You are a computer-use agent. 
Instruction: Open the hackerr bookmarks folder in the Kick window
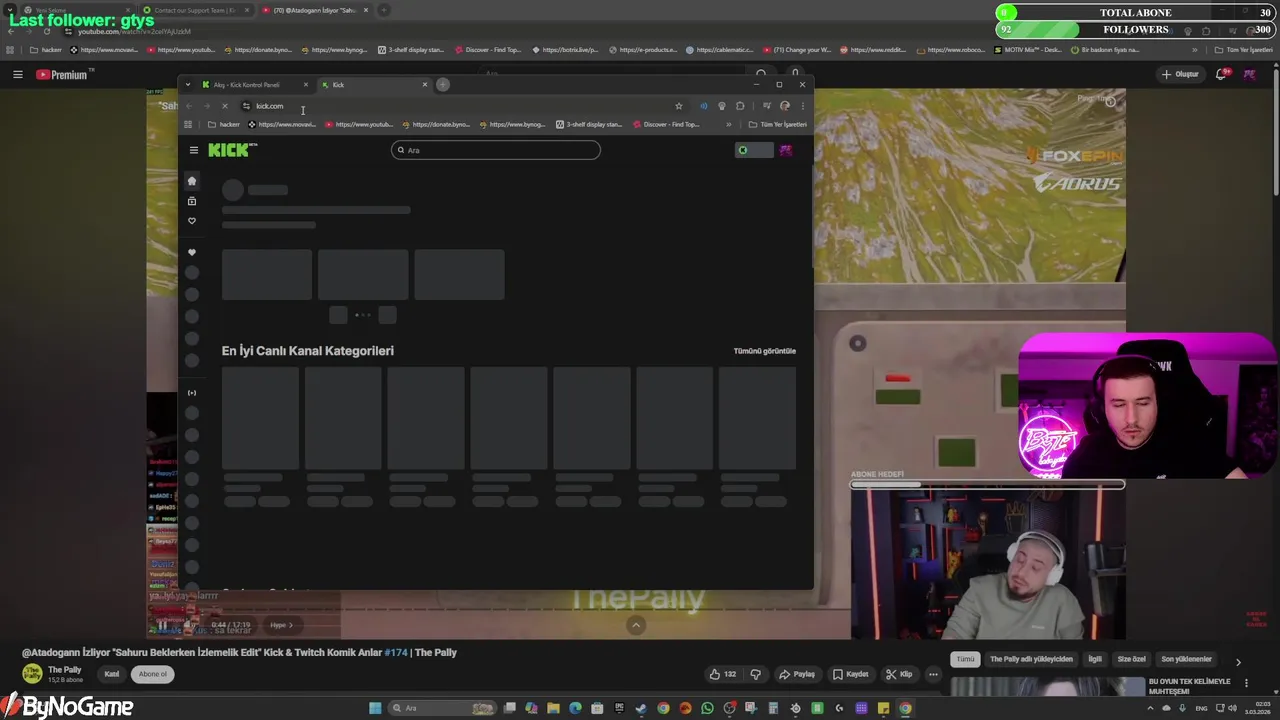223,124
